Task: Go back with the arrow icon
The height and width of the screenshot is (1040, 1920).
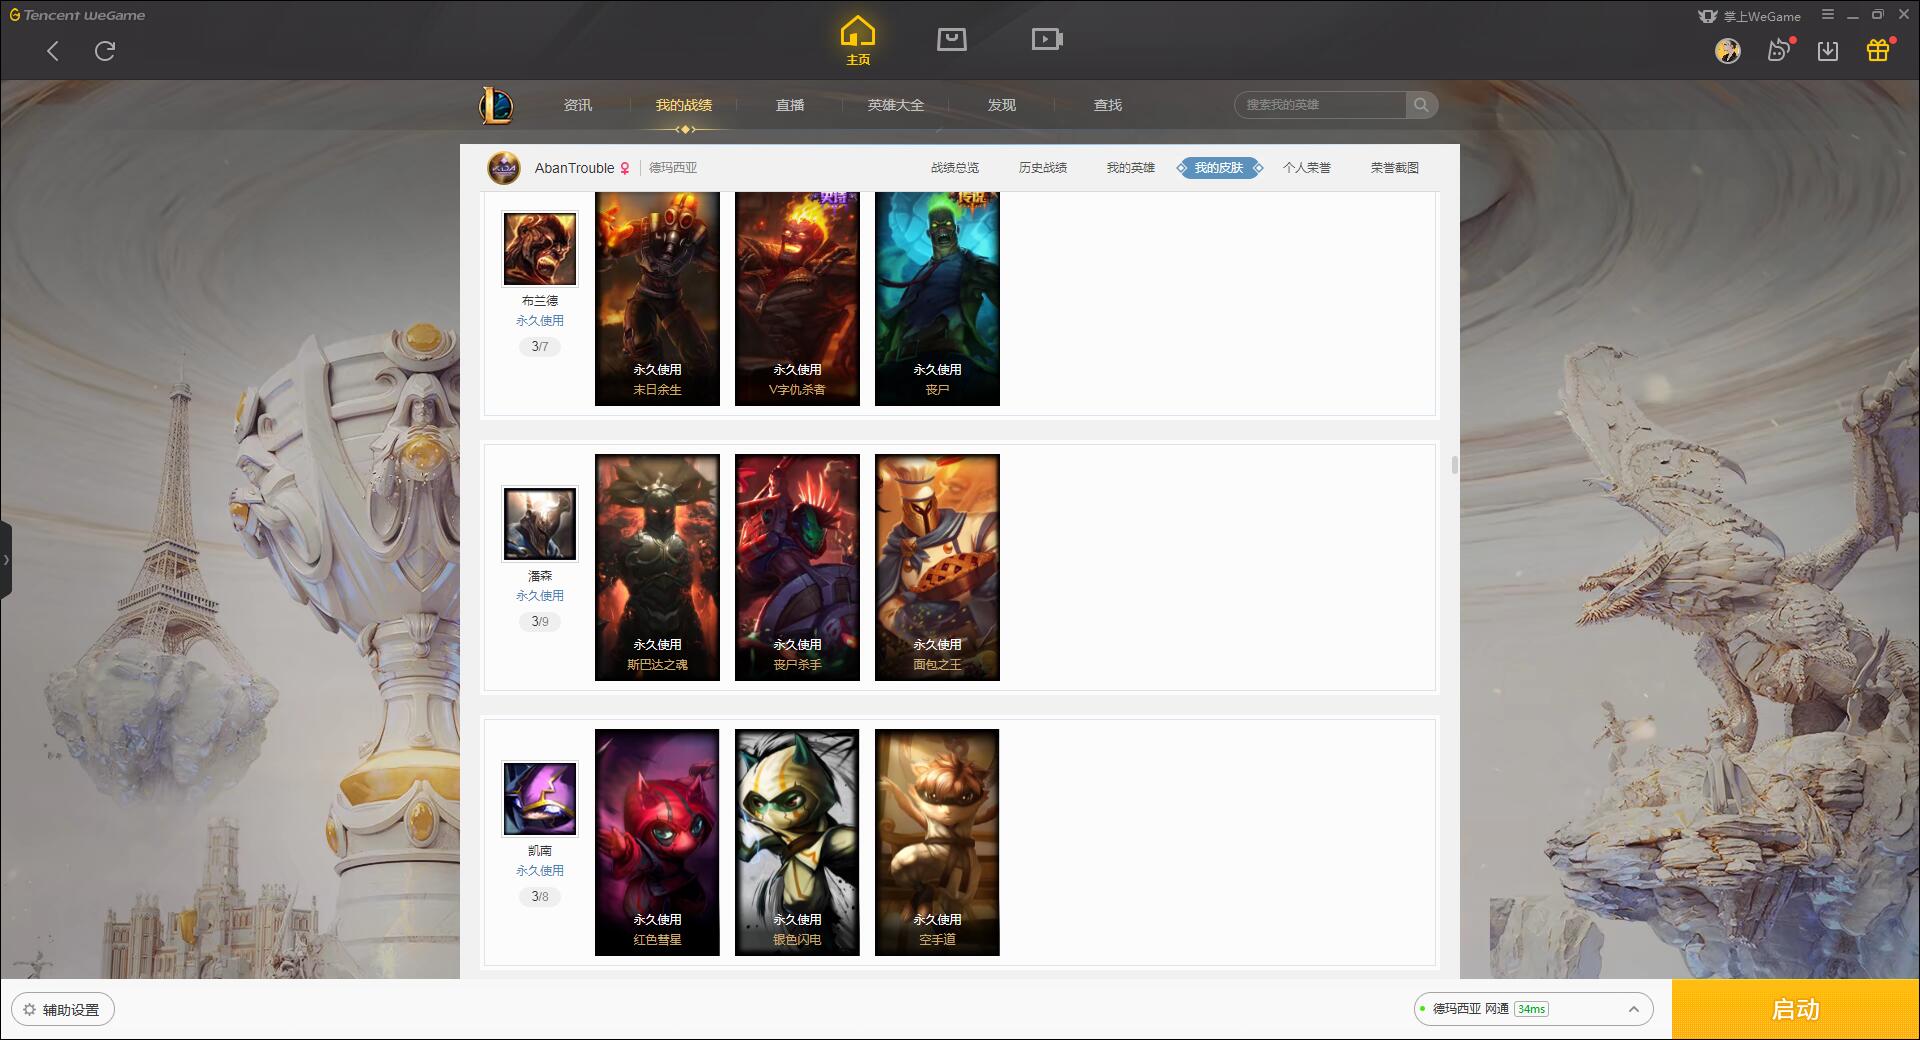Action: pos(53,51)
